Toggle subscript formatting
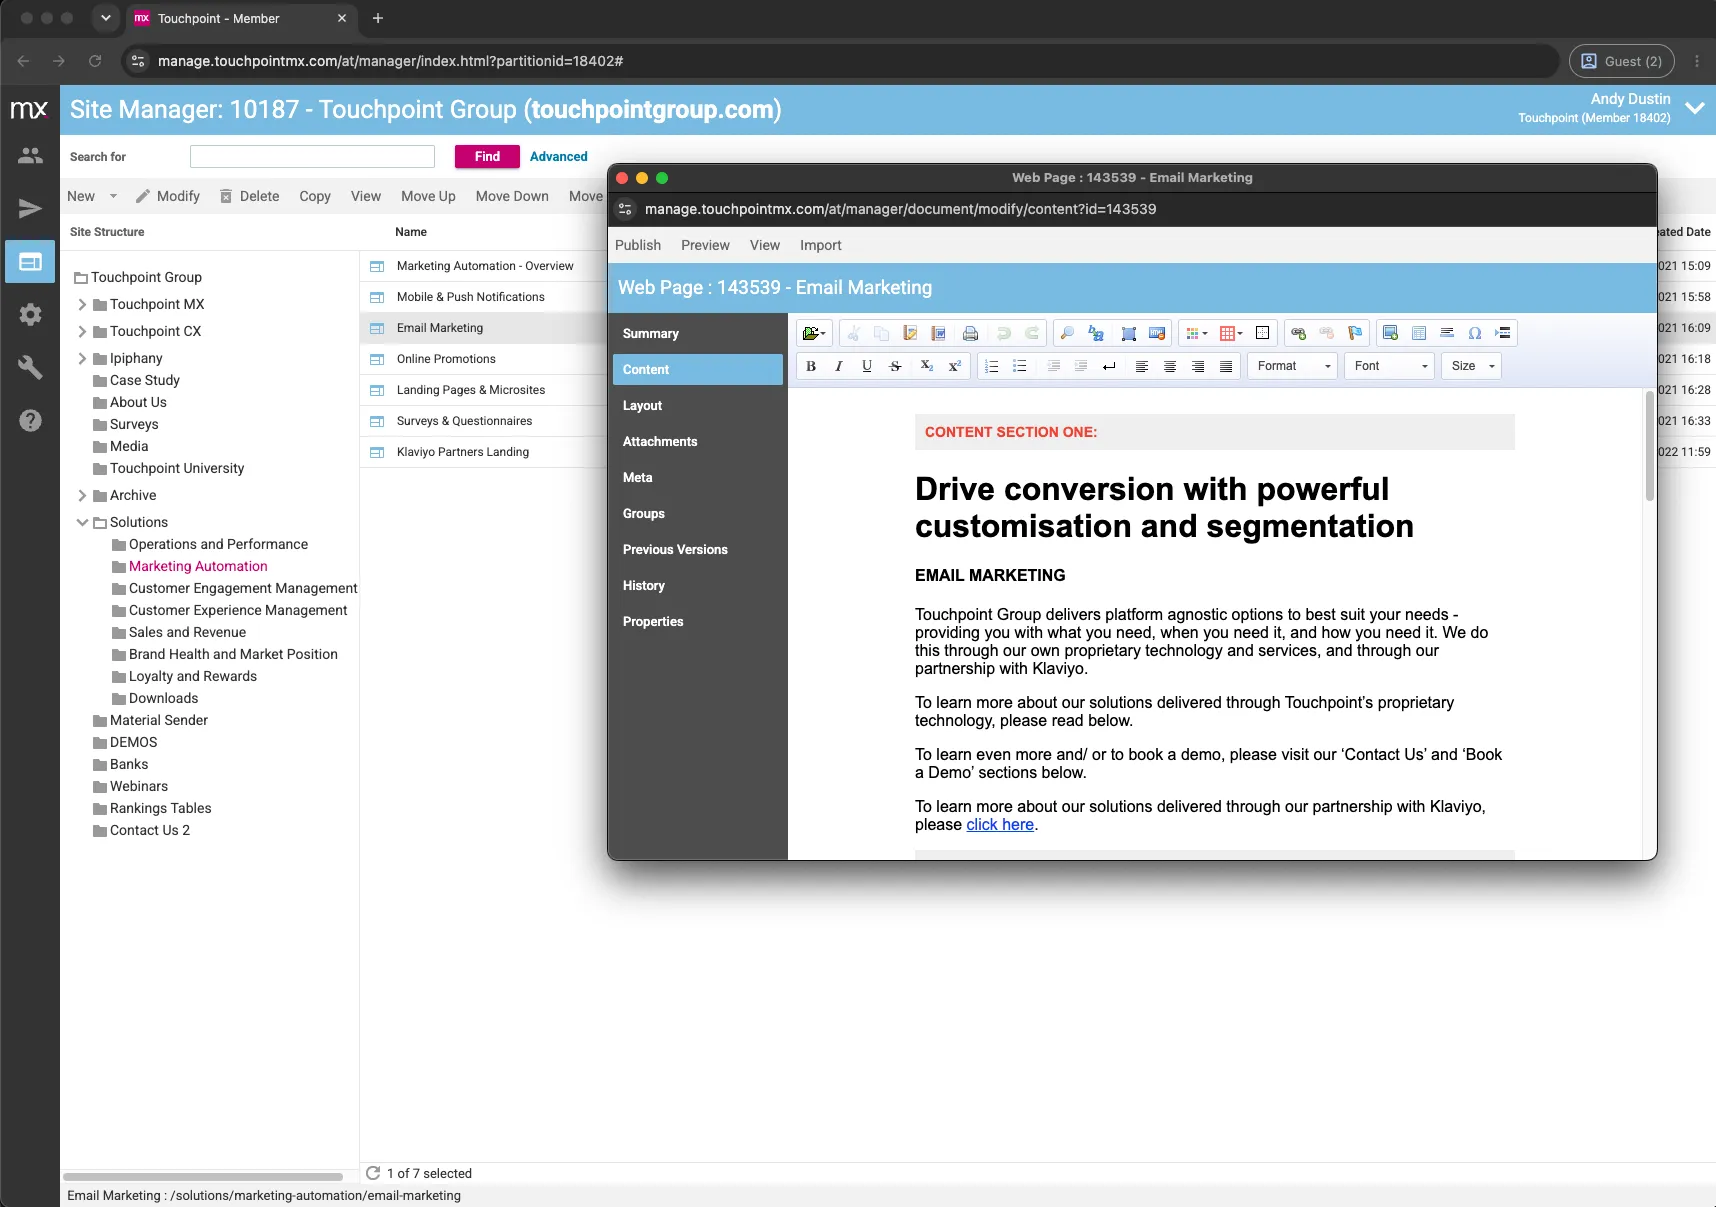1716x1207 pixels. pos(926,366)
